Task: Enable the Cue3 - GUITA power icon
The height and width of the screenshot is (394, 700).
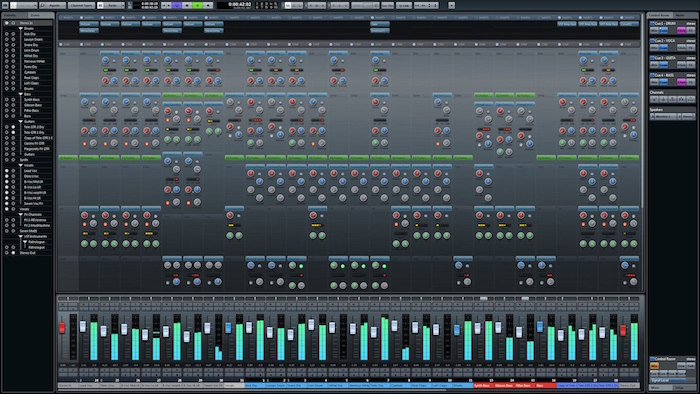Action: [652, 58]
